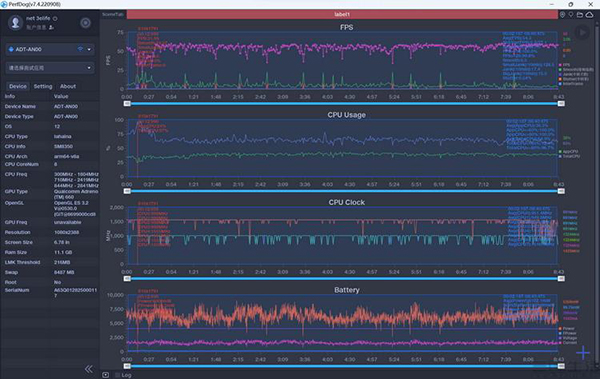600x379 pixels.
Task: Toggle Stutter series in FPS legend
Action: (x=573, y=79)
